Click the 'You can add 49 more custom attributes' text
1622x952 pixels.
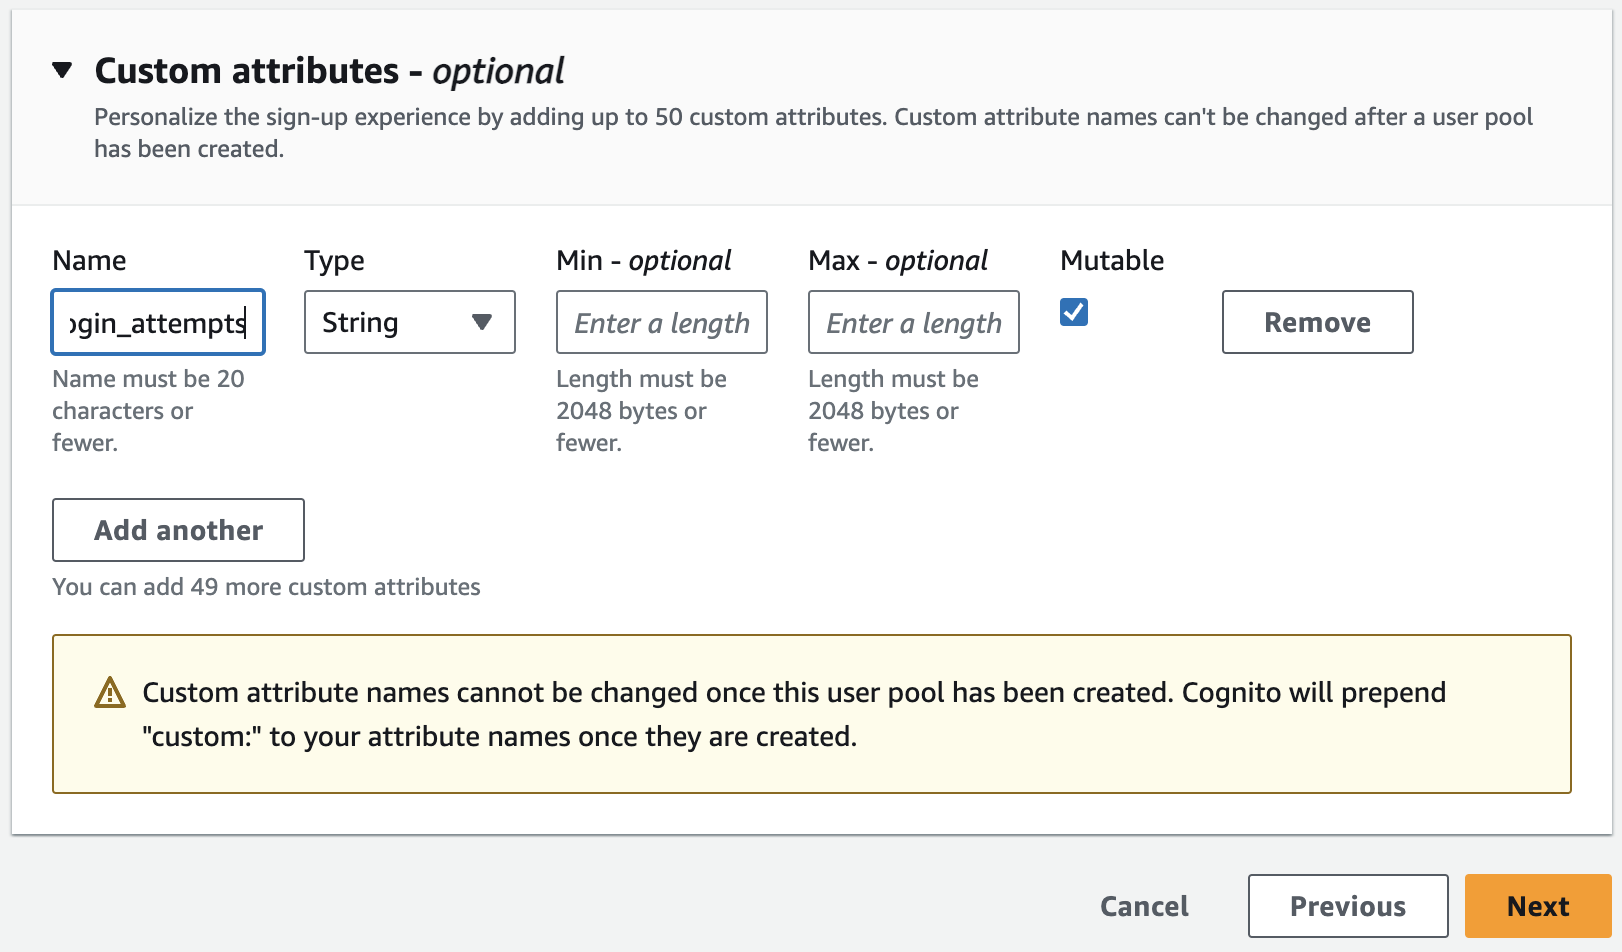coord(266,587)
